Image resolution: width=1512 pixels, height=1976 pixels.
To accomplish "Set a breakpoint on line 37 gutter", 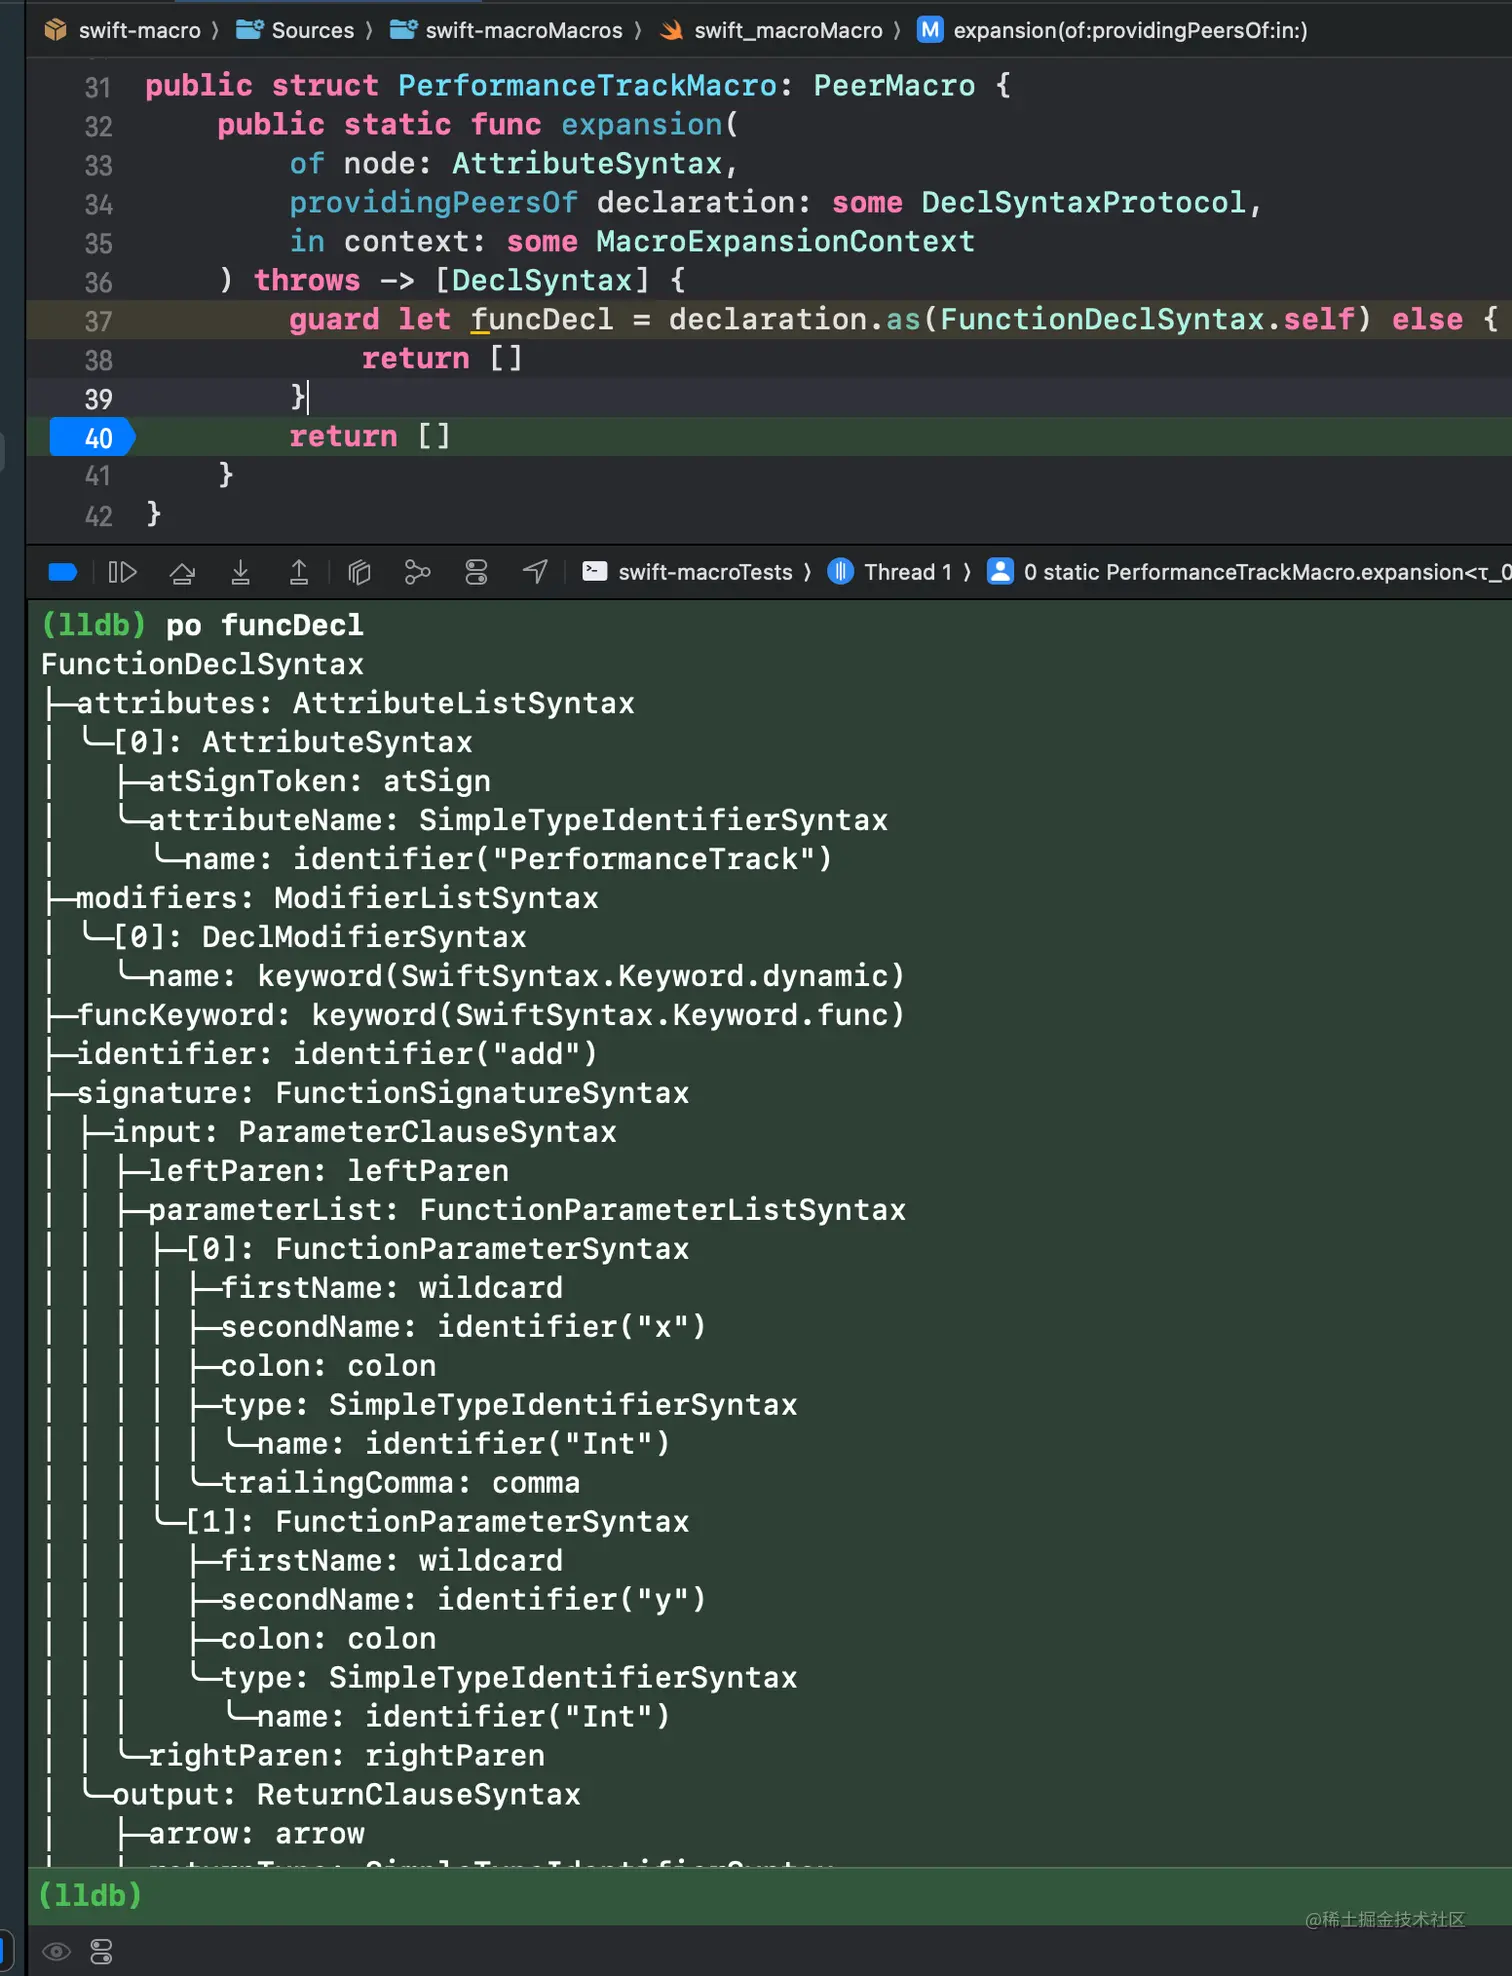I will [x=98, y=321].
